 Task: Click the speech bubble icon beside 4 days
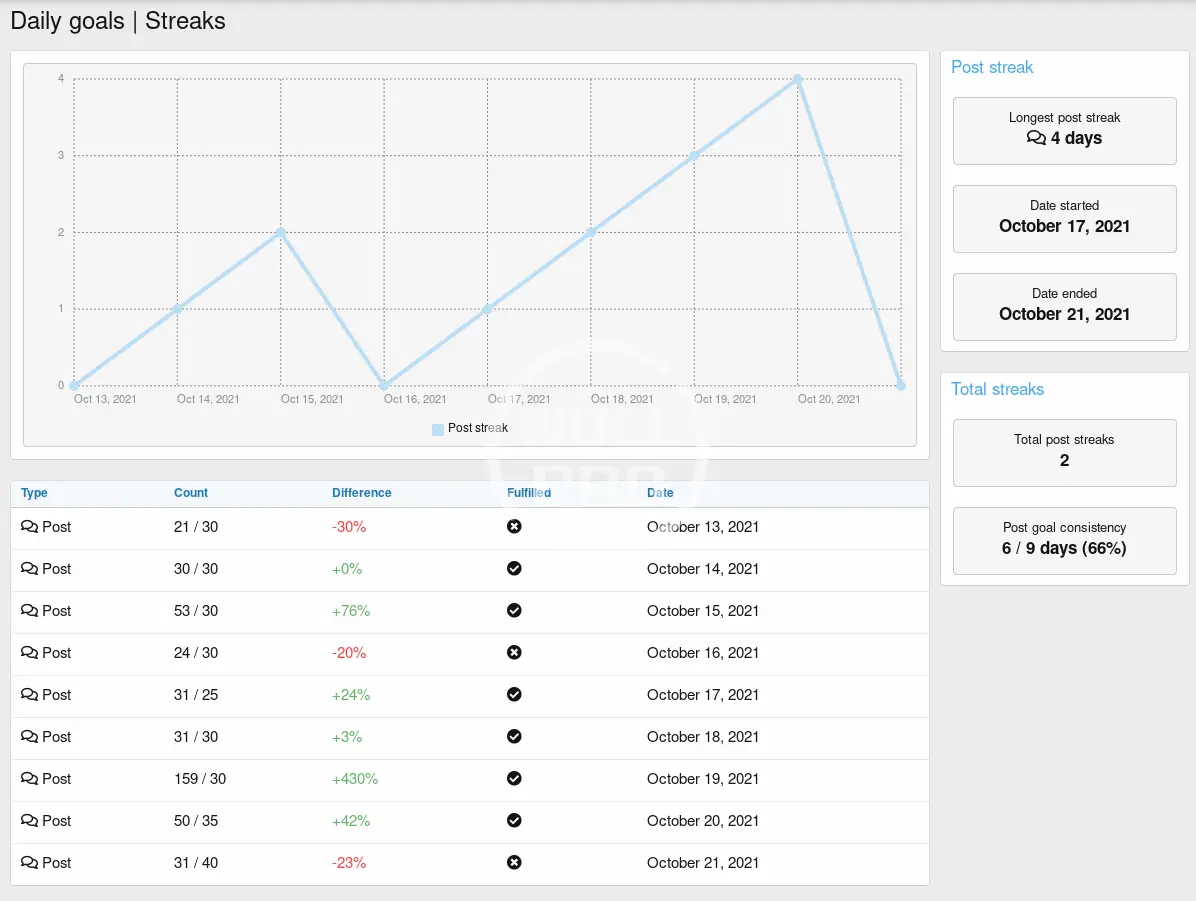pyautogui.click(x=1036, y=139)
